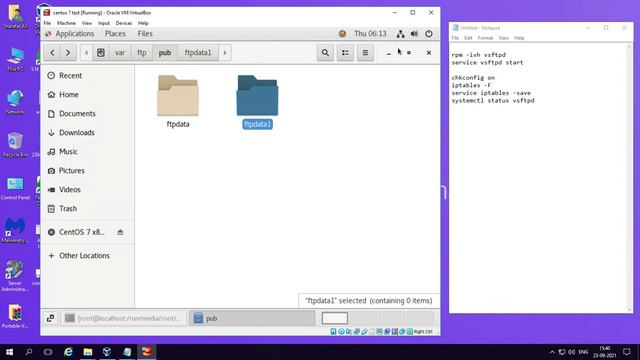The width and height of the screenshot is (640, 360).
Task: Open GNOME Places menu
Action: click(x=115, y=34)
